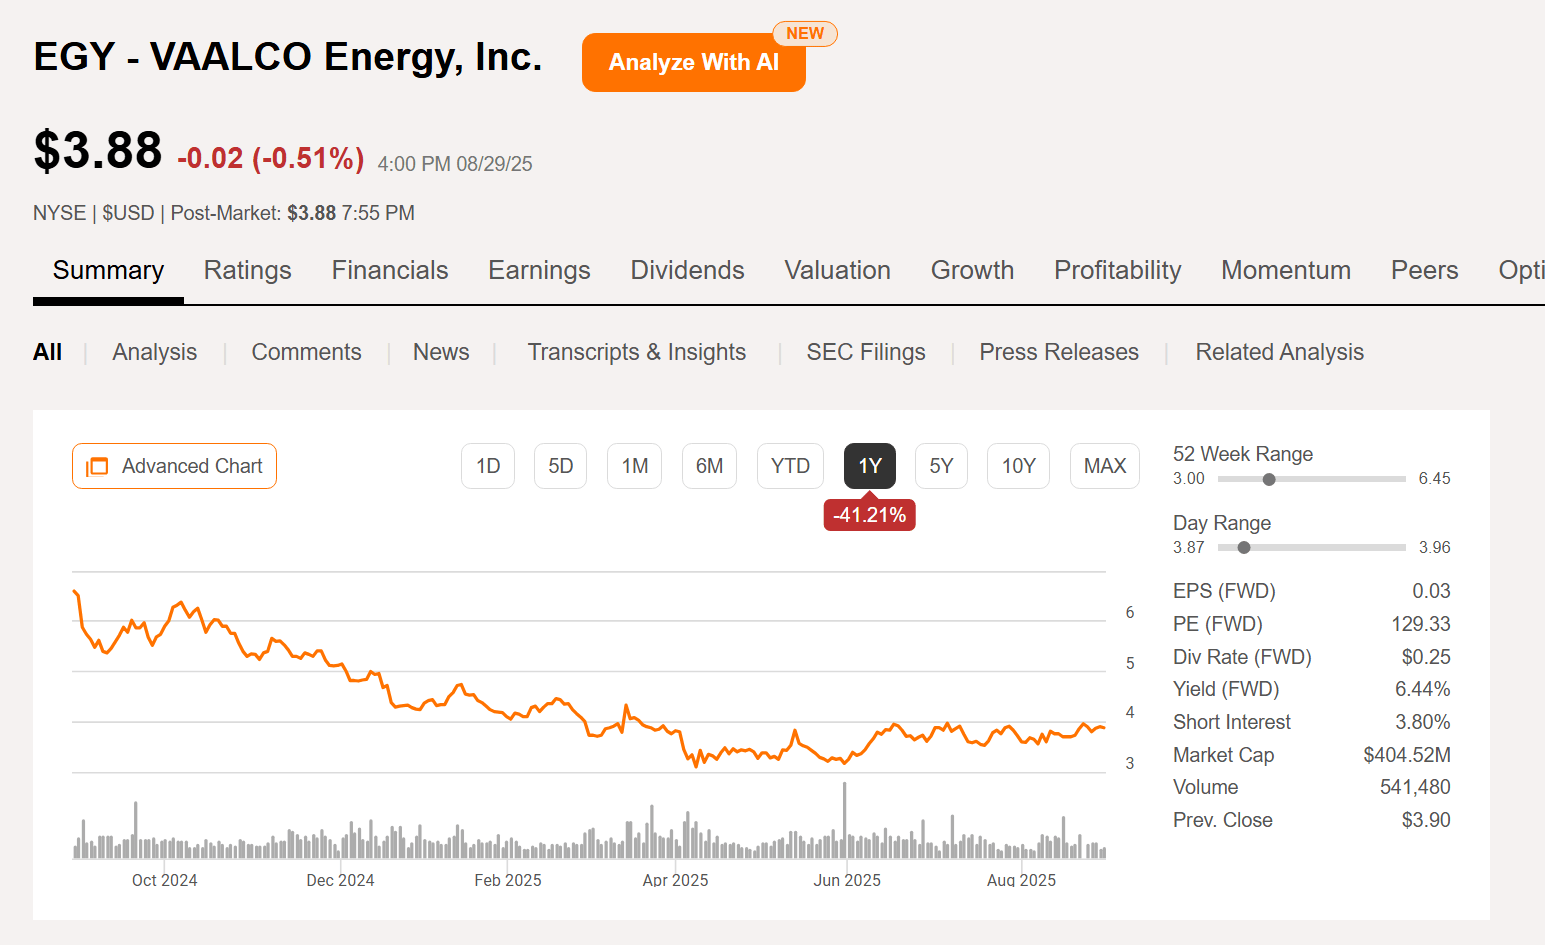Viewport: 1545px width, 945px height.
Task: Open the Valuation tab
Action: (x=837, y=270)
